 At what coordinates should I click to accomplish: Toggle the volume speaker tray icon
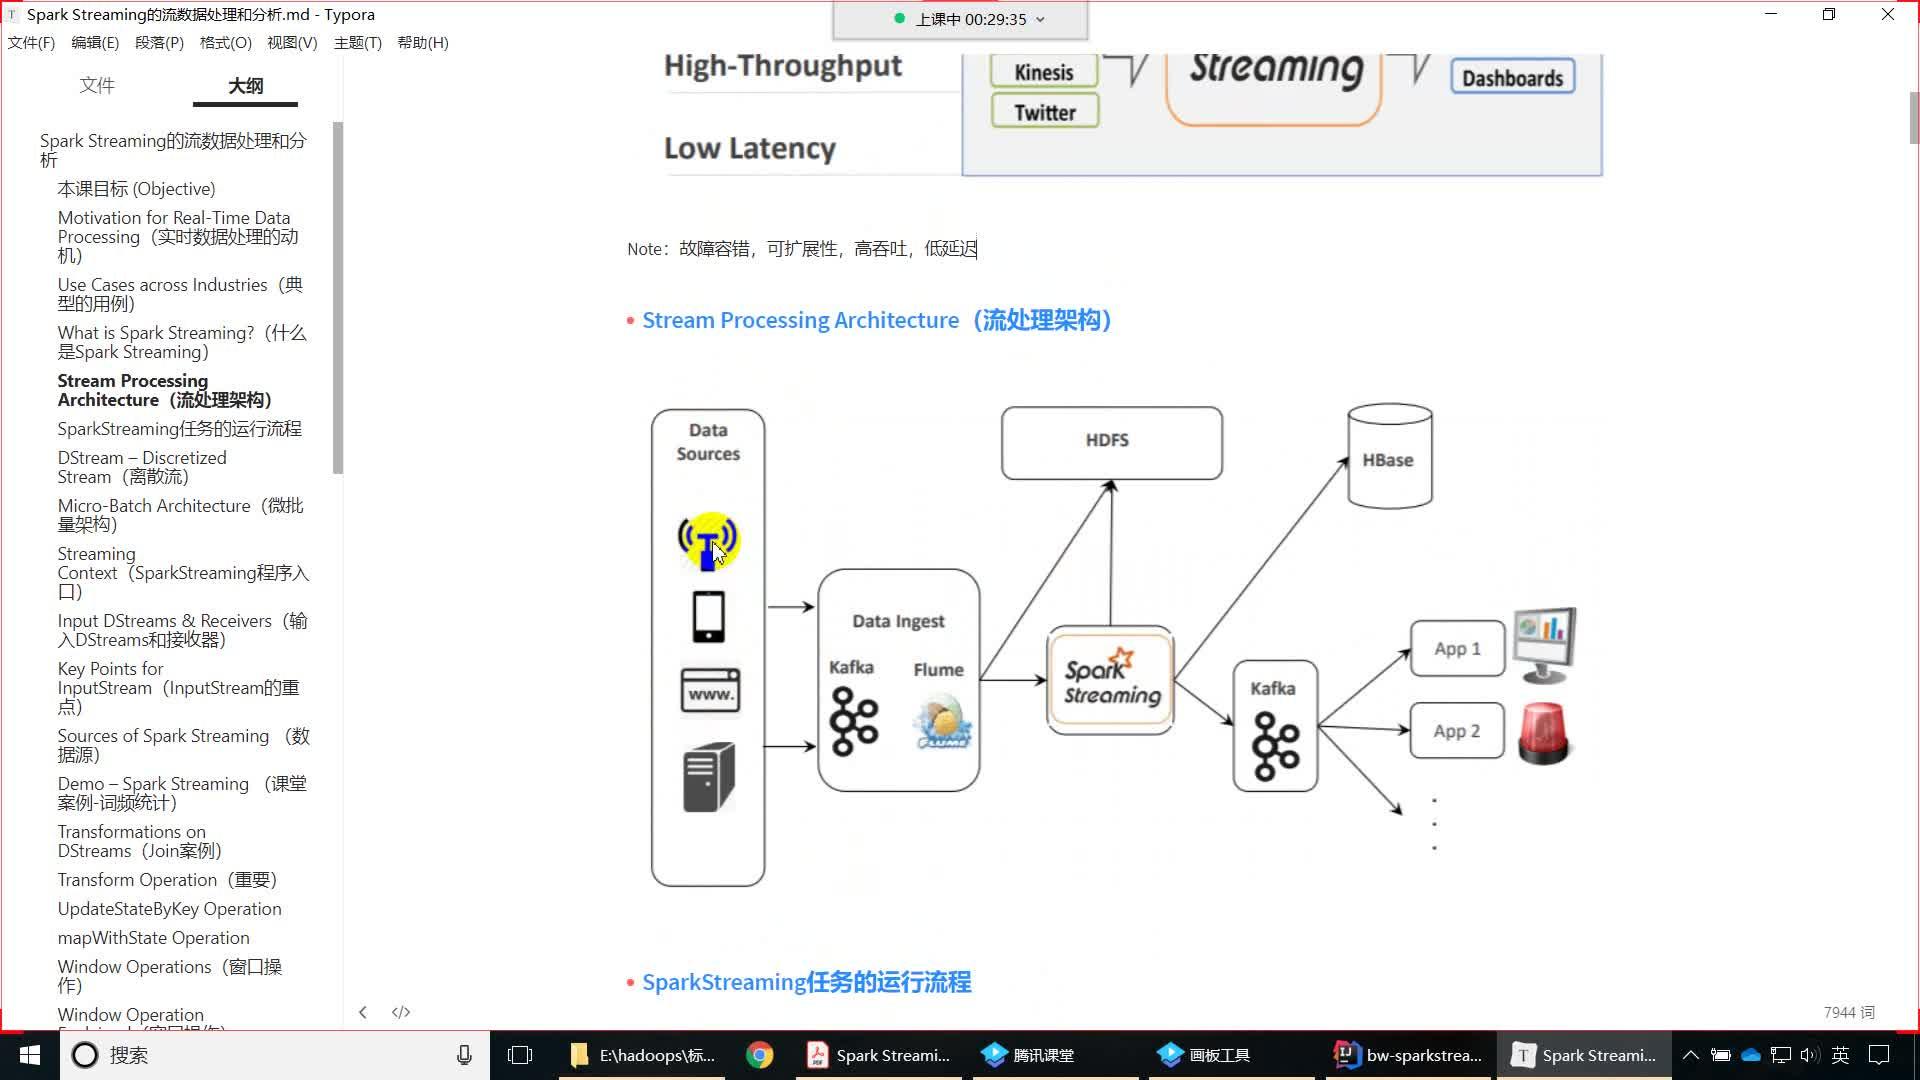click(x=1809, y=1055)
